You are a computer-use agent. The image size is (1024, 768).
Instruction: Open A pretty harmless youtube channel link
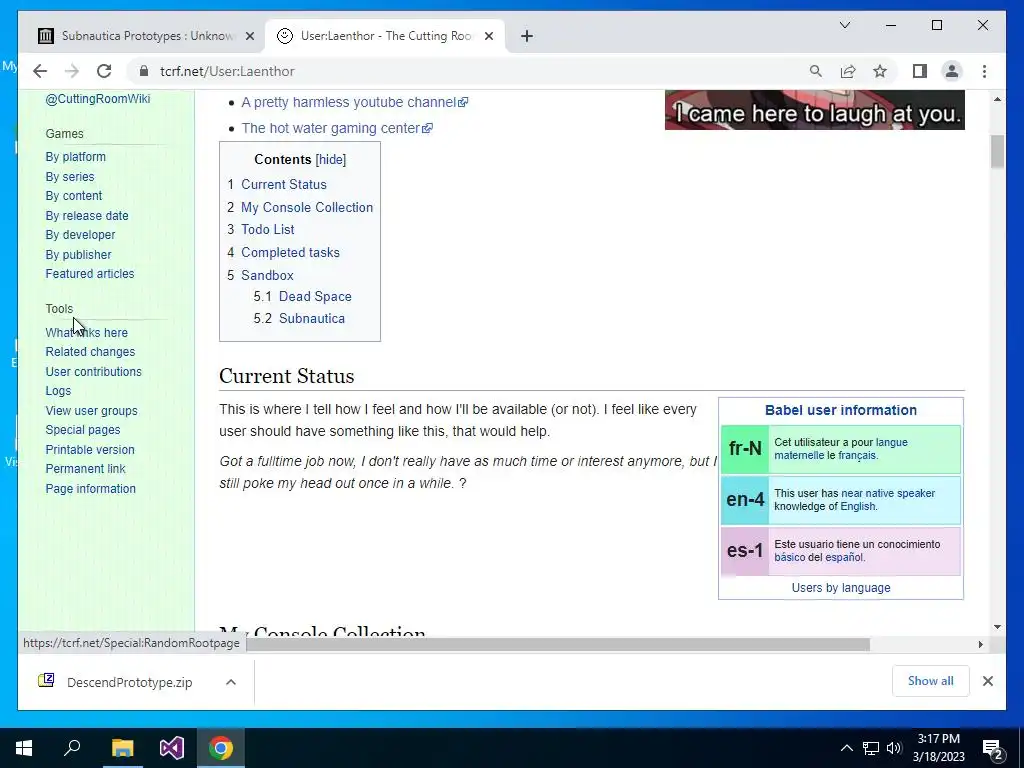[x=354, y=102]
